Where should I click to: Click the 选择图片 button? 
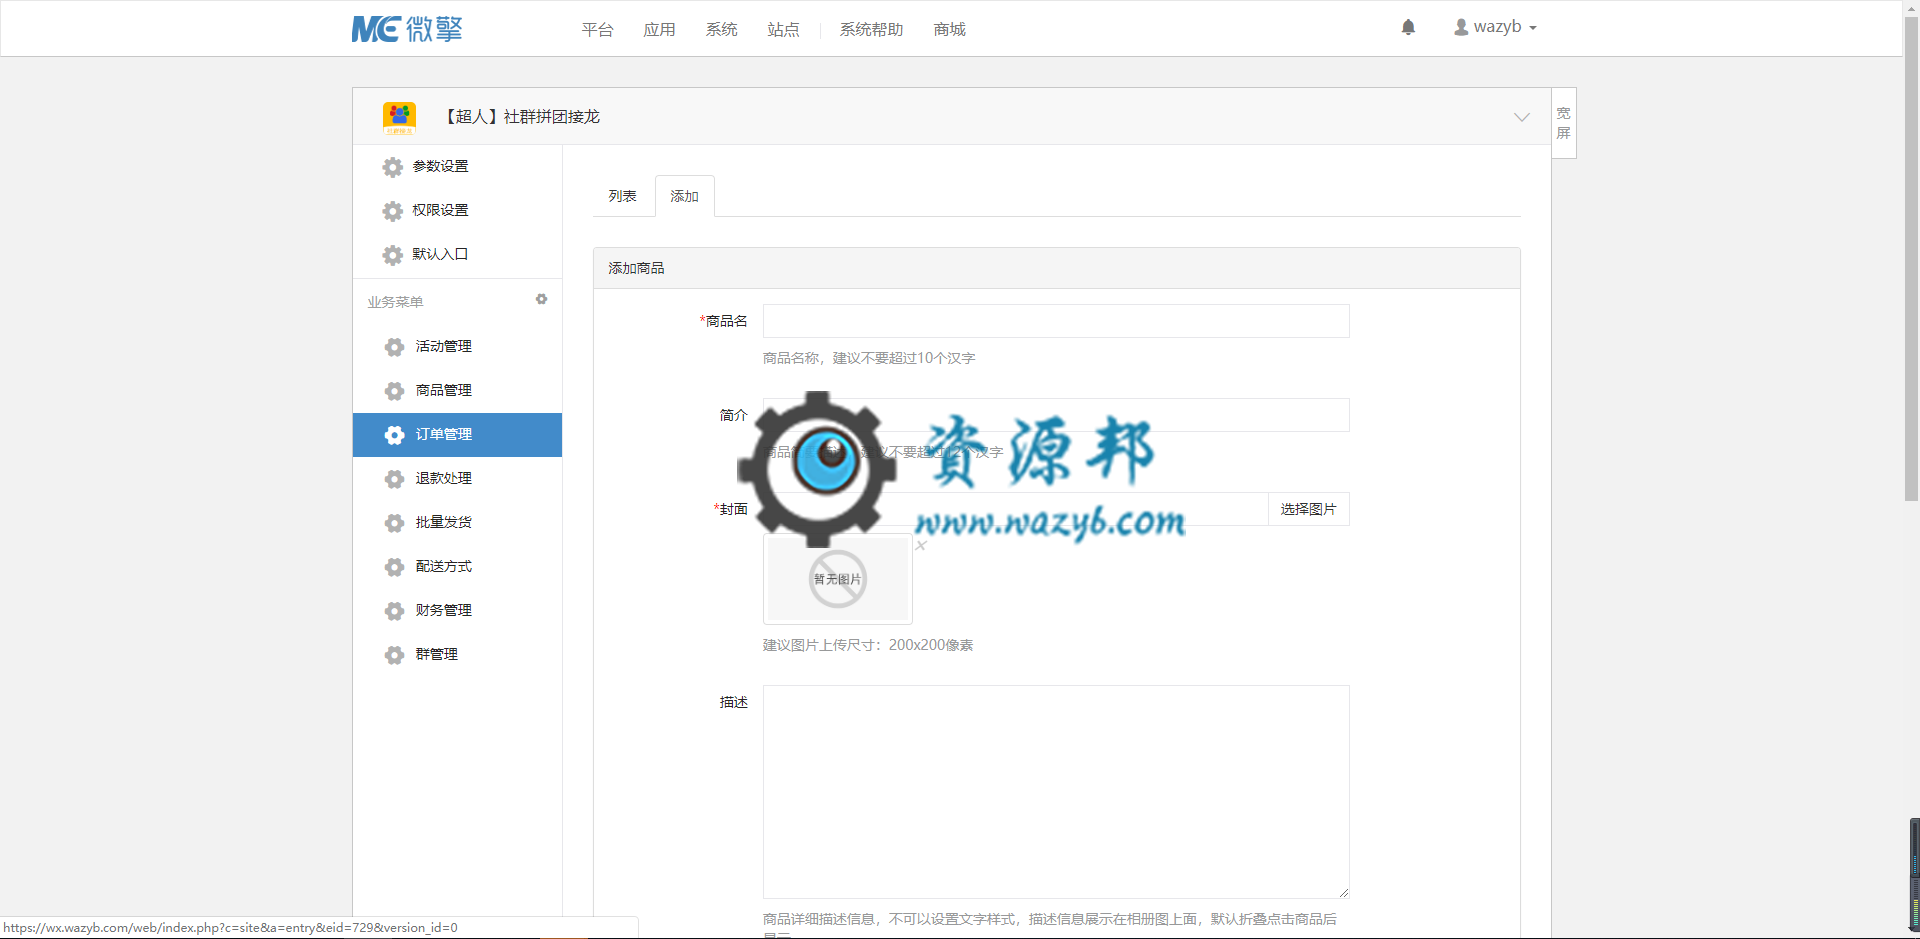tap(1309, 509)
